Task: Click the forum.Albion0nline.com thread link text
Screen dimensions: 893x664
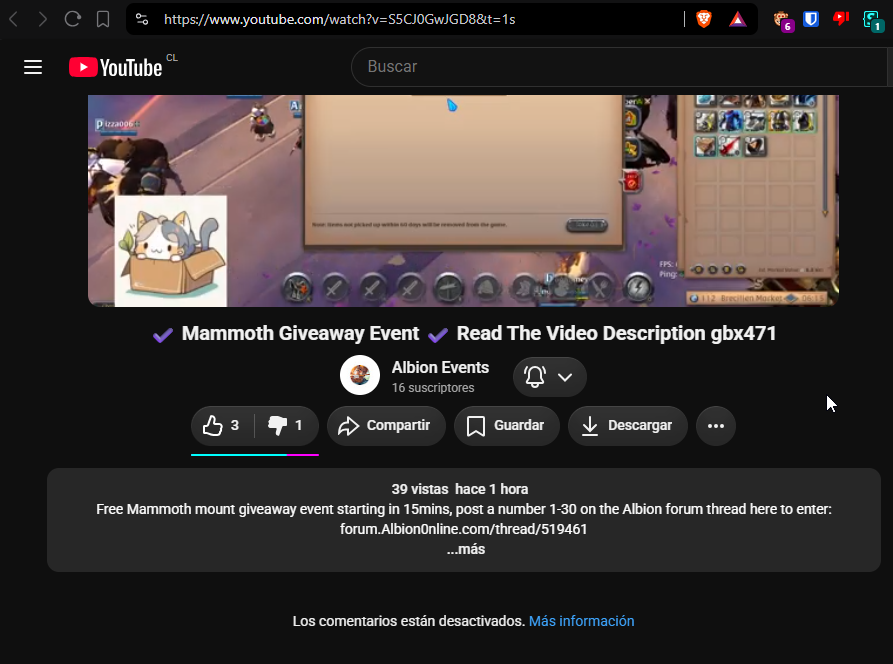Action: (x=464, y=529)
